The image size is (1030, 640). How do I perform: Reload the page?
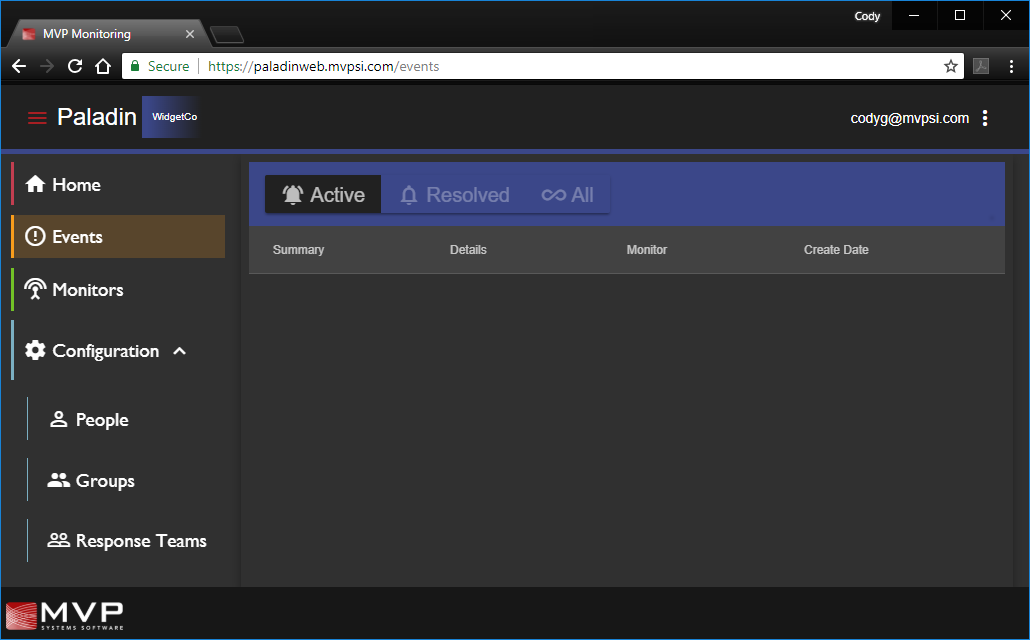74,67
